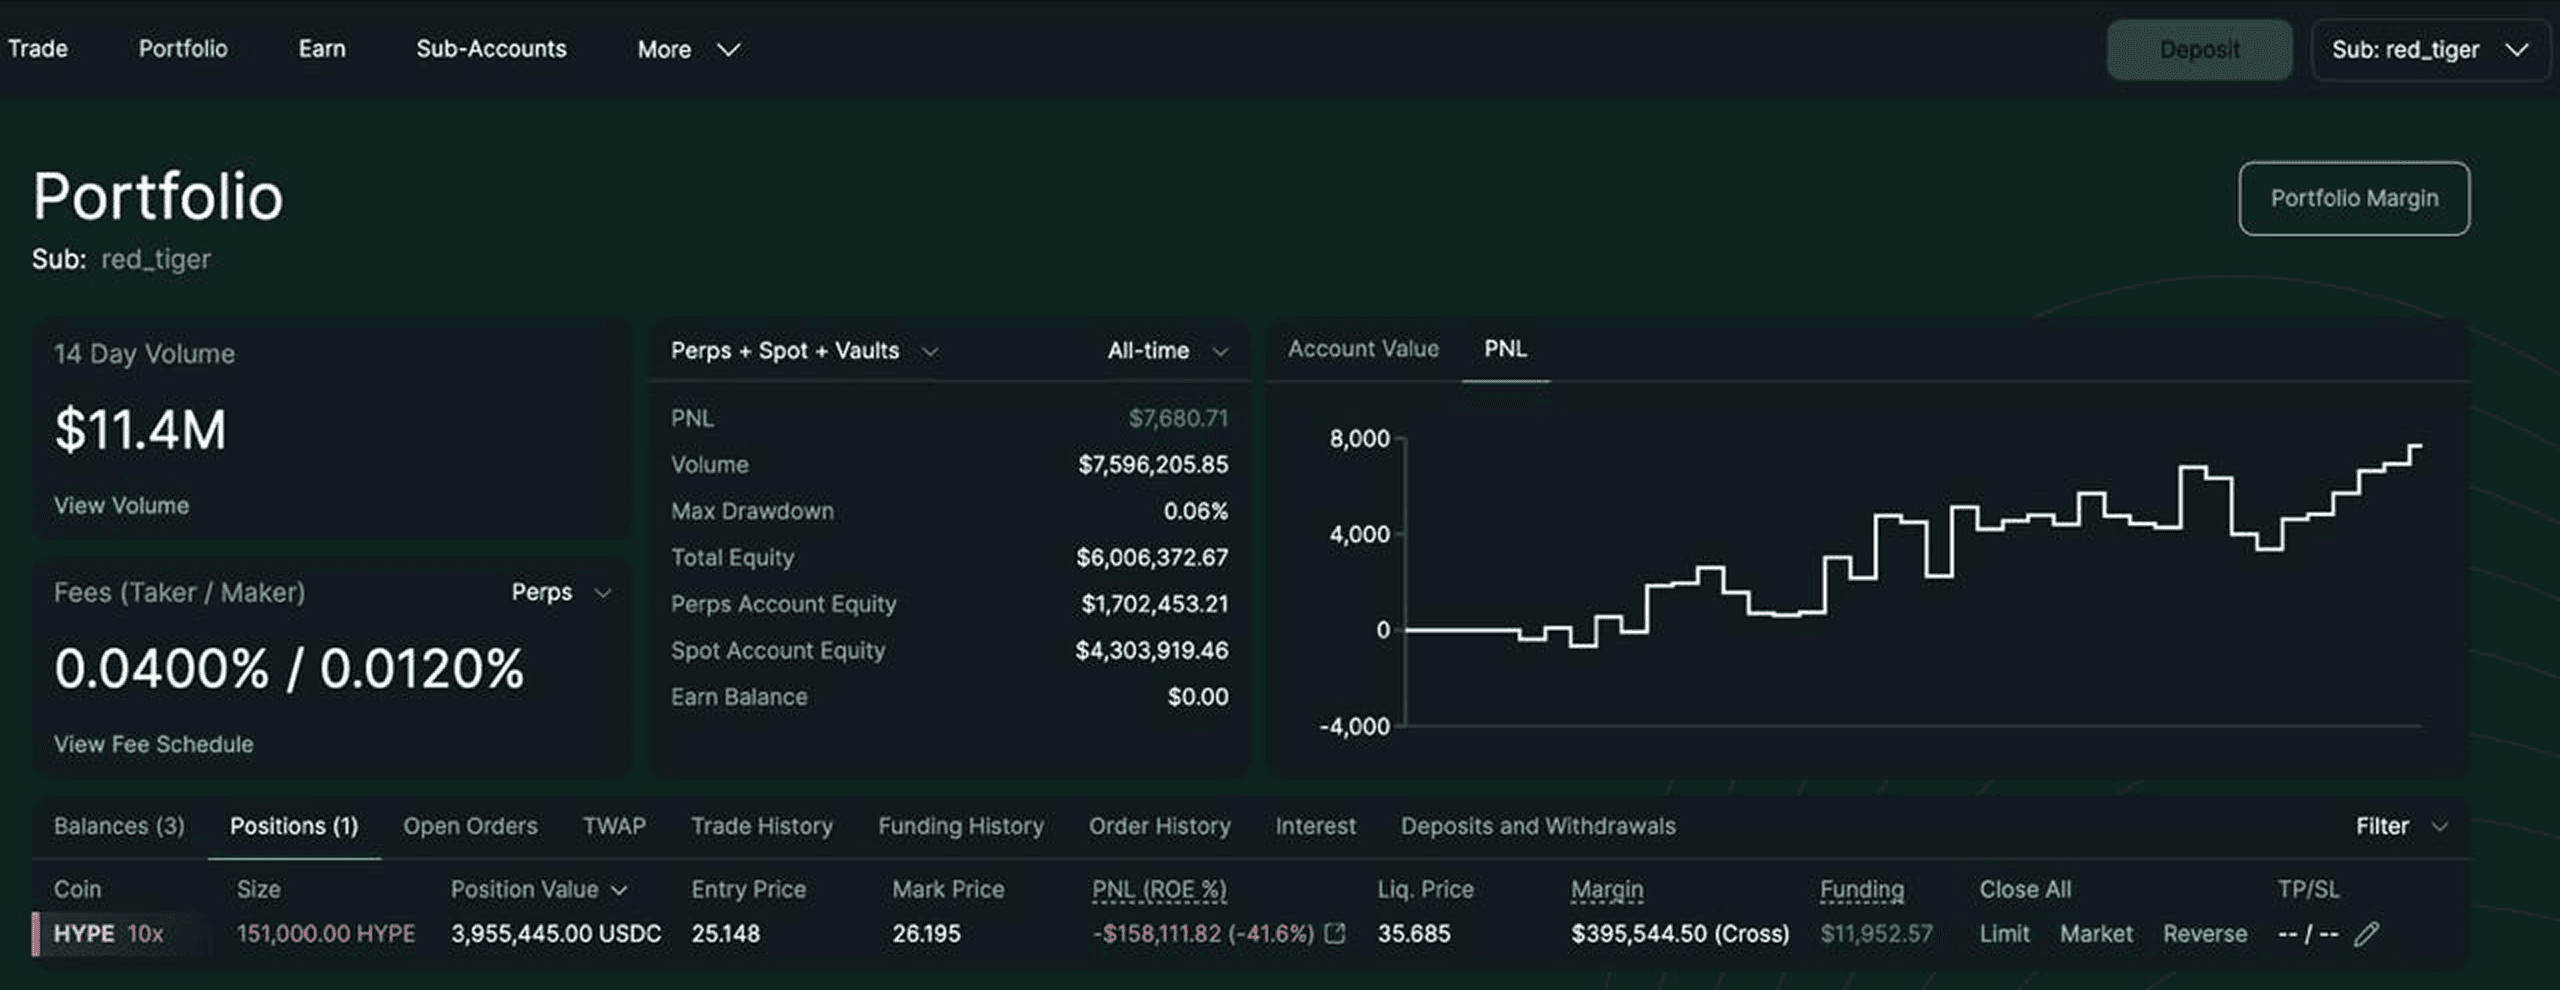Open Deposits and Withdrawals tab
The image size is (2560, 990).
coord(1538,826)
